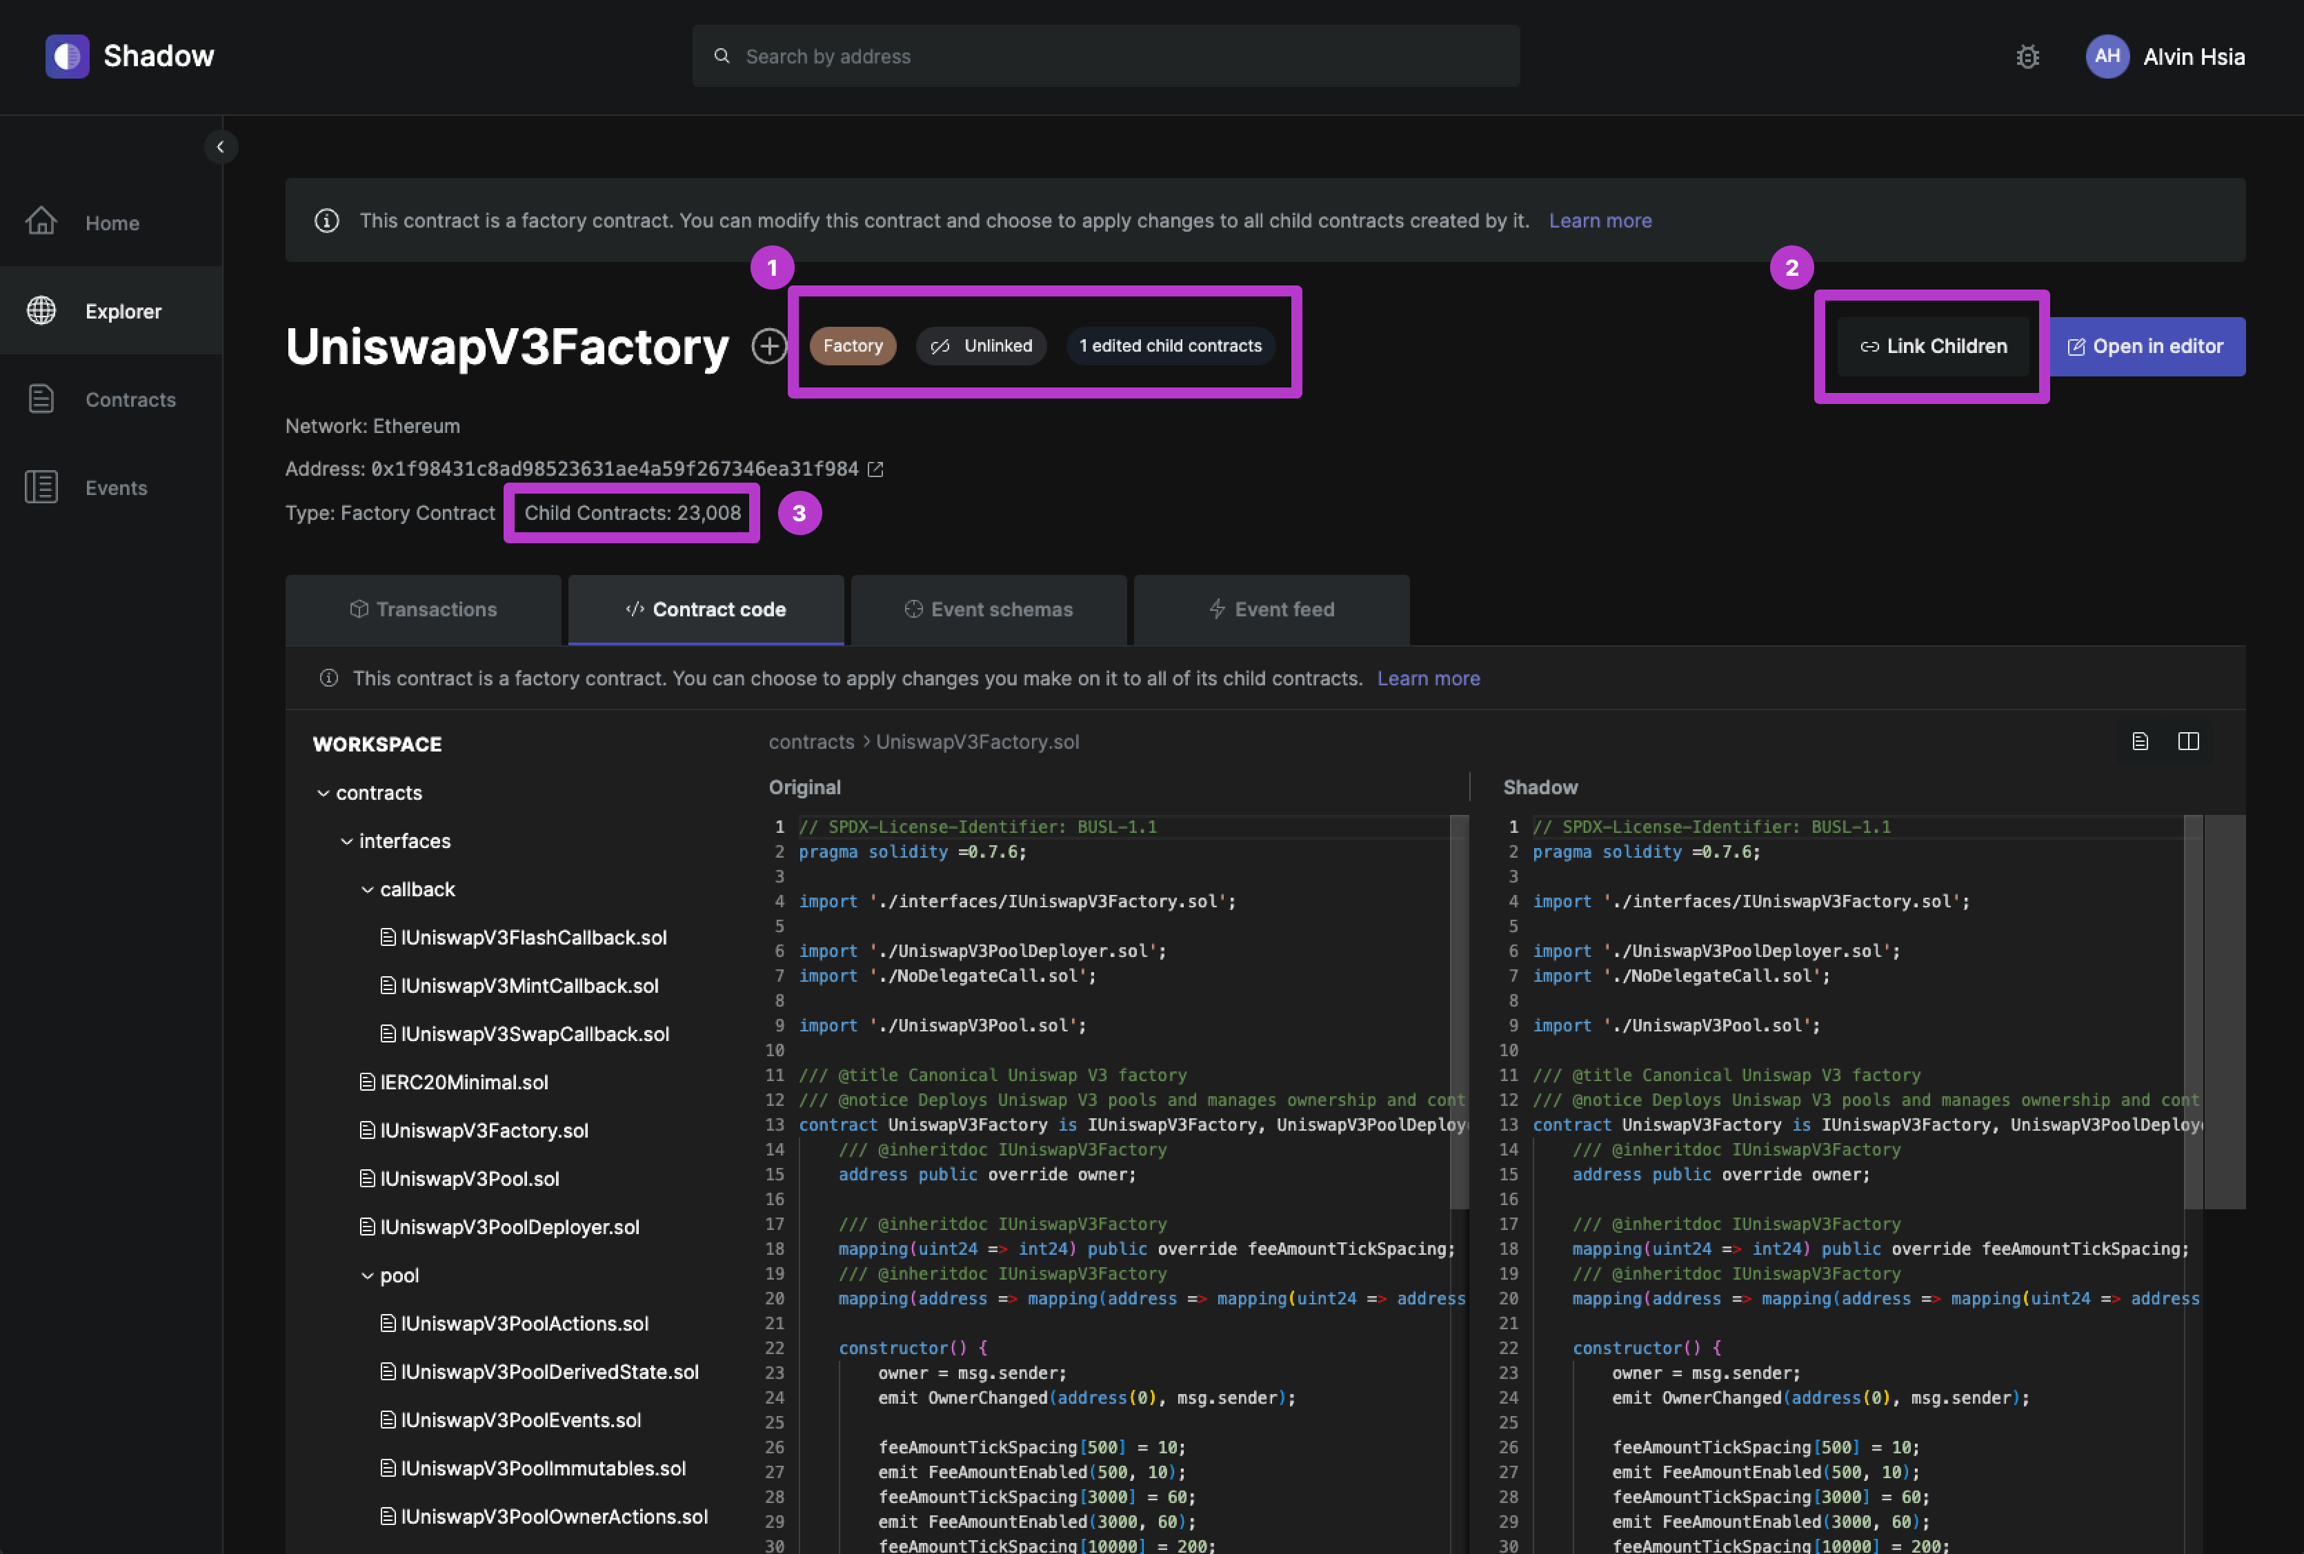
Task: Click the Link Children button
Action: (x=1932, y=346)
